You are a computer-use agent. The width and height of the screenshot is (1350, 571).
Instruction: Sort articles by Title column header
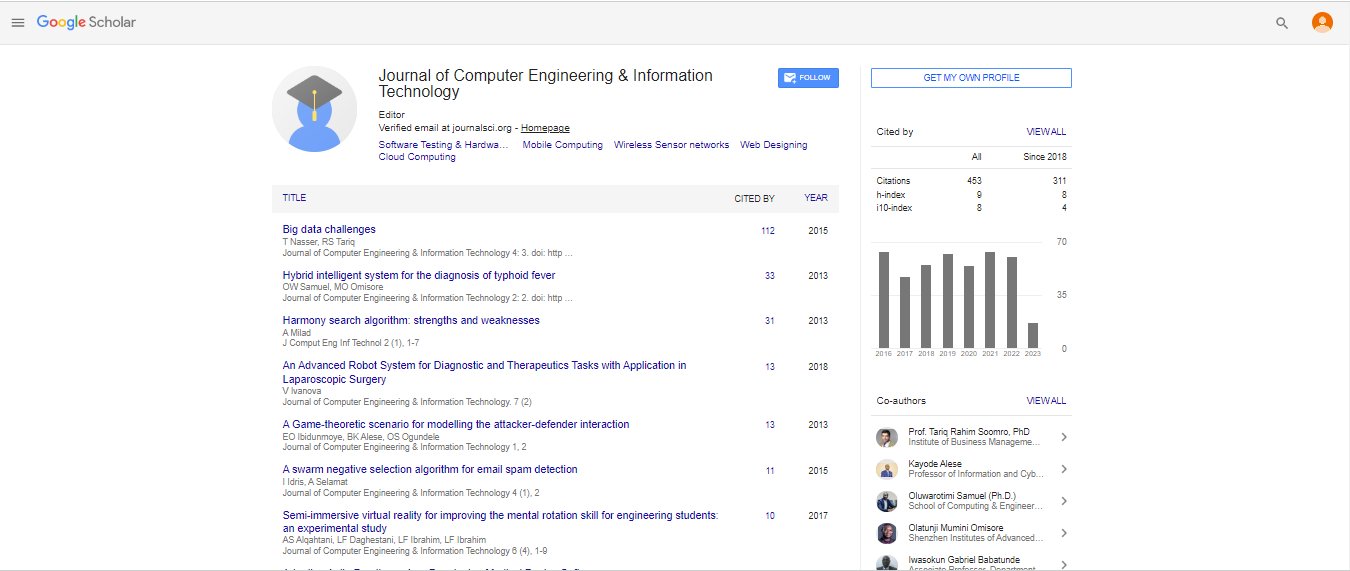[294, 198]
